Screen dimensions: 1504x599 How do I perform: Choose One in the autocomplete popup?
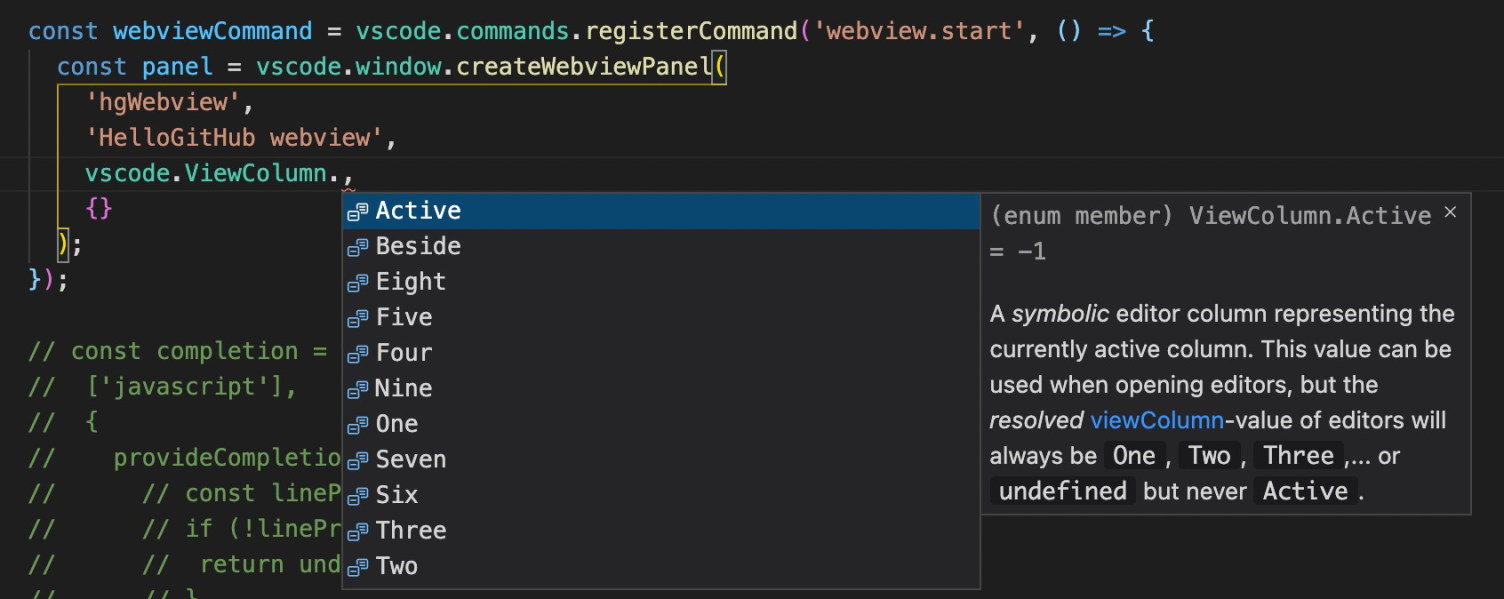click(397, 424)
